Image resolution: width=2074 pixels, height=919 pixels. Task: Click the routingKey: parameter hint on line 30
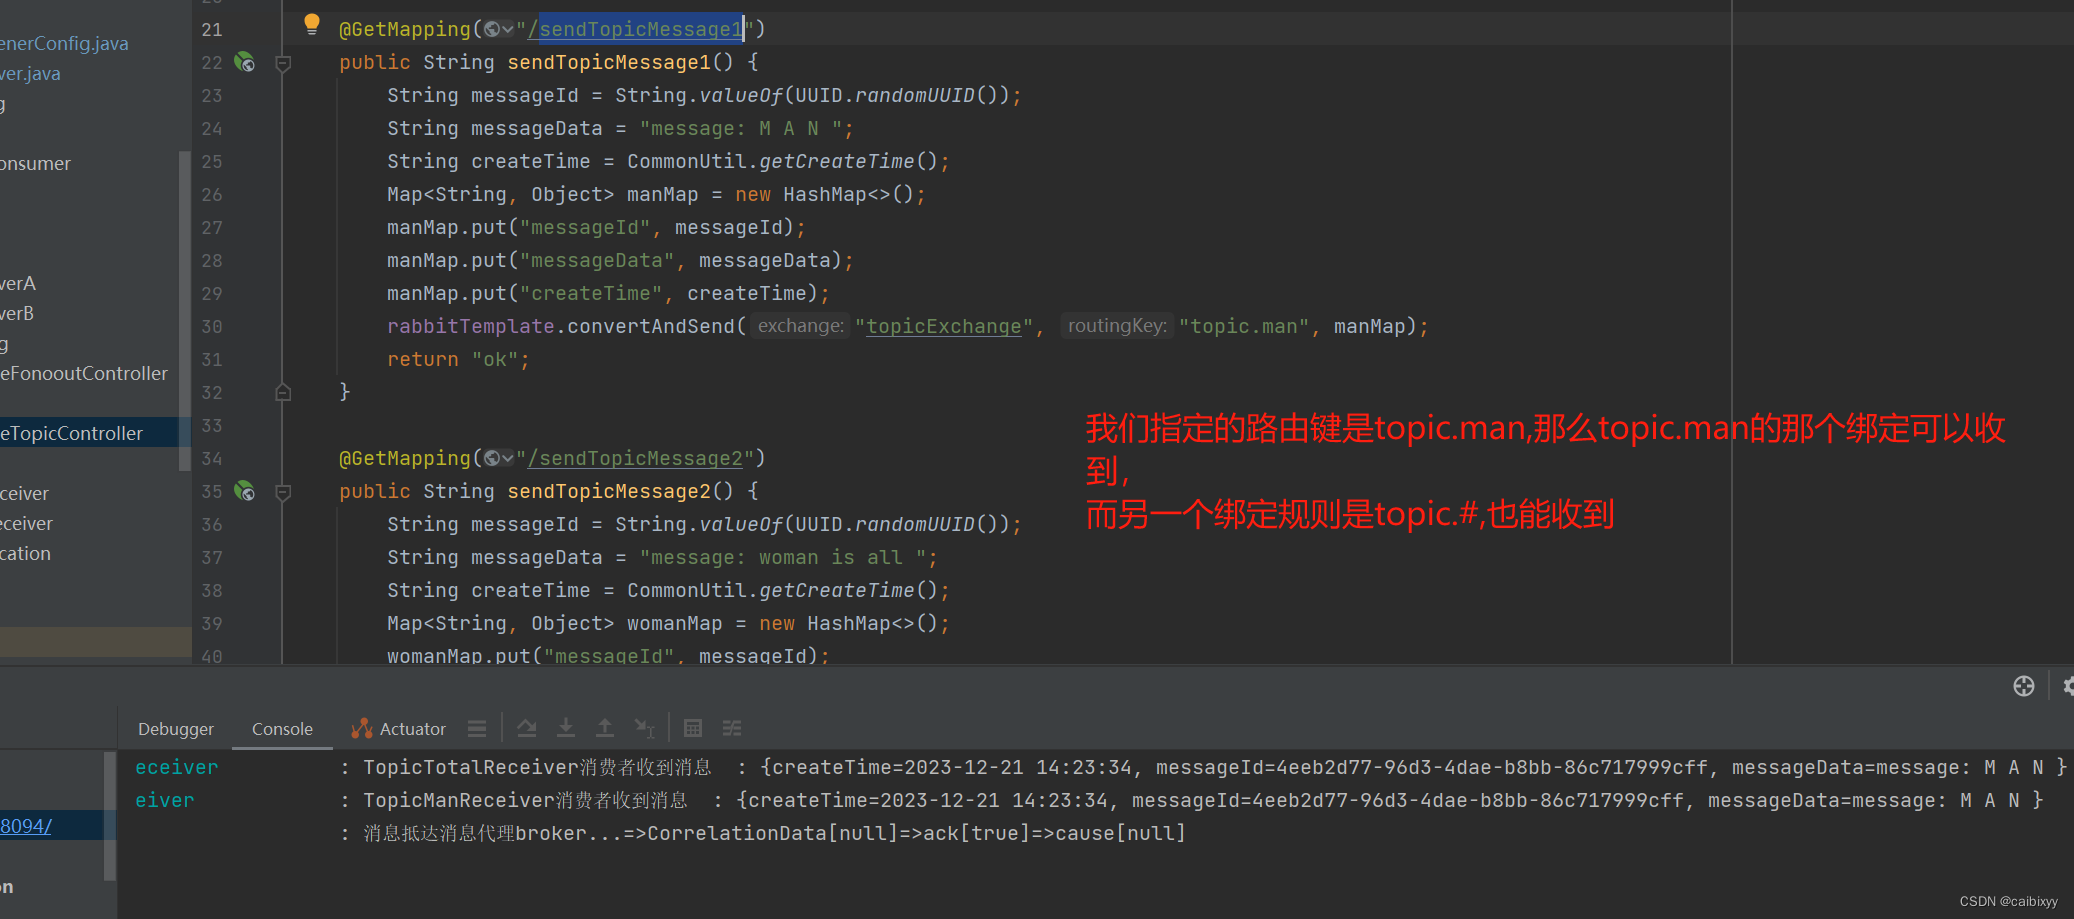pyautogui.click(x=1116, y=326)
